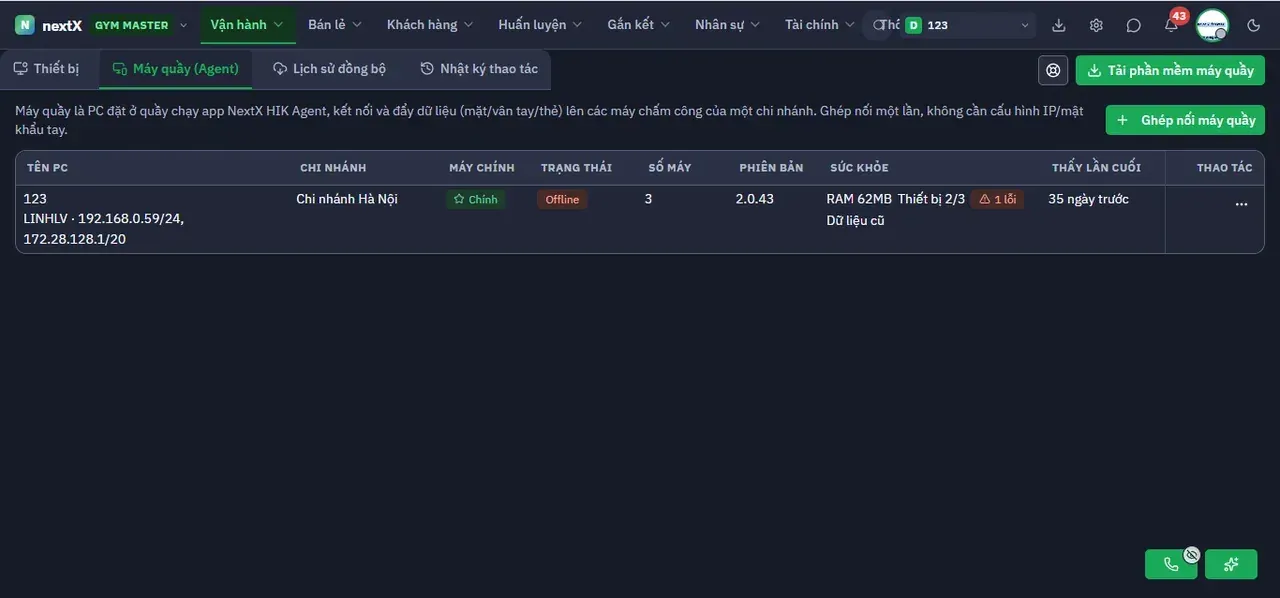Viewport: 1280px width, 598px height.
Task: Open the Gắn kết menu
Action: point(640,25)
